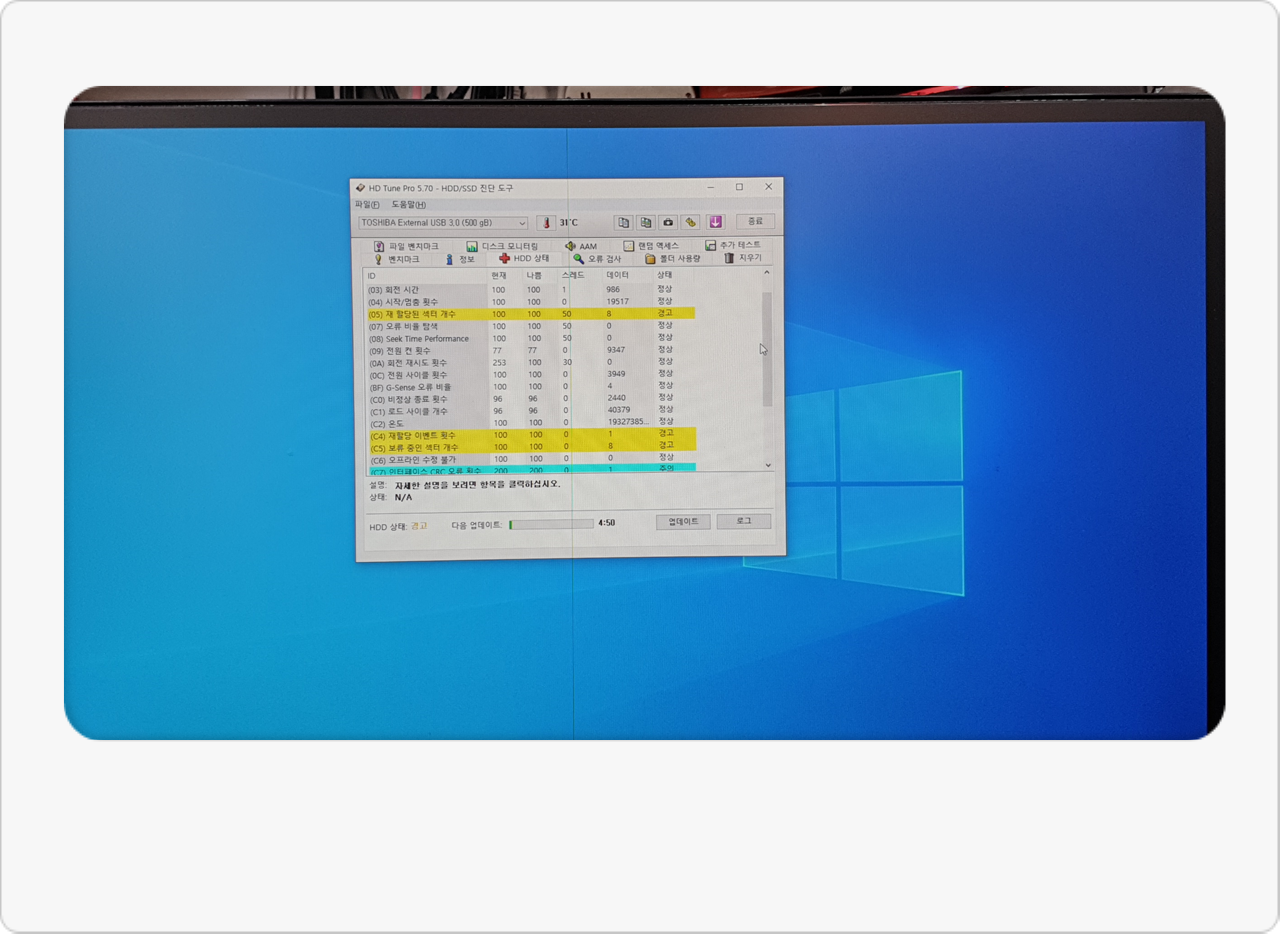Select the (0C) 전원 사이클 횟수 row
The width and height of the screenshot is (1280, 934).
530,374
